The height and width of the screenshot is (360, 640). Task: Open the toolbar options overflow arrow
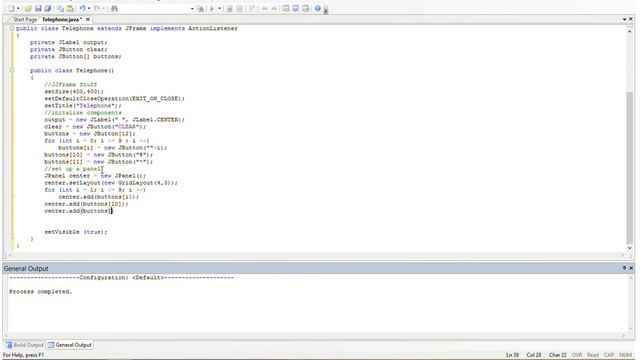click(326, 11)
